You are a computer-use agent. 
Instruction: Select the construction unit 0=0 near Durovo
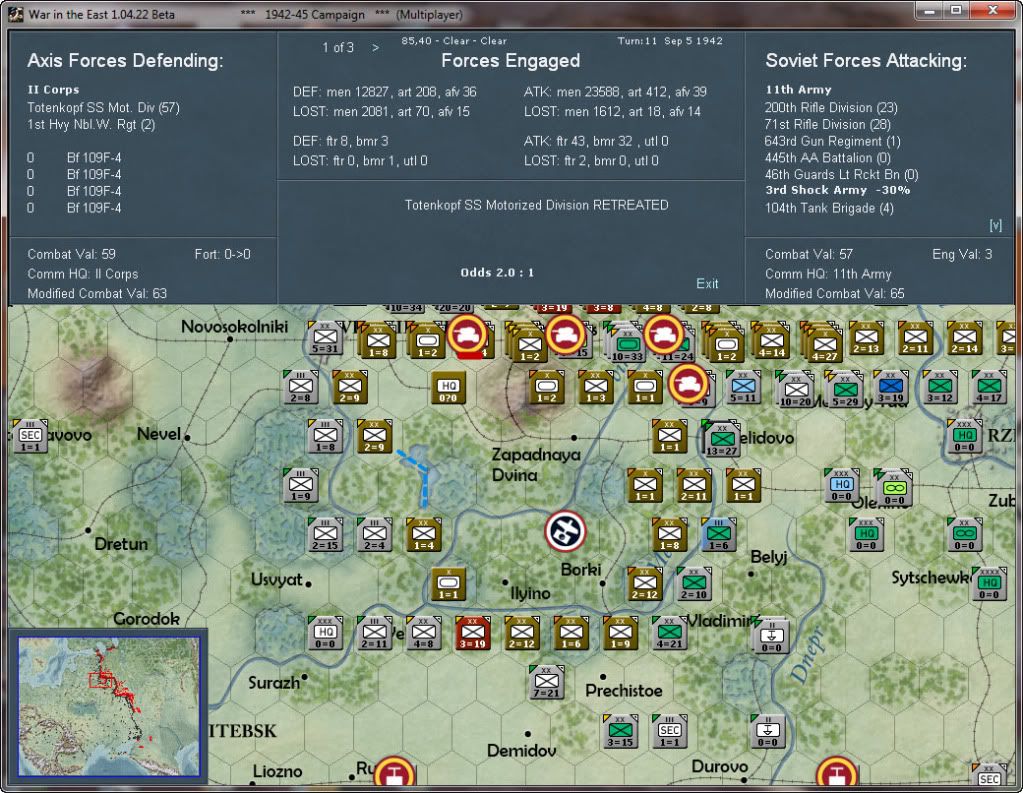pyautogui.click(x=767, y=731)
